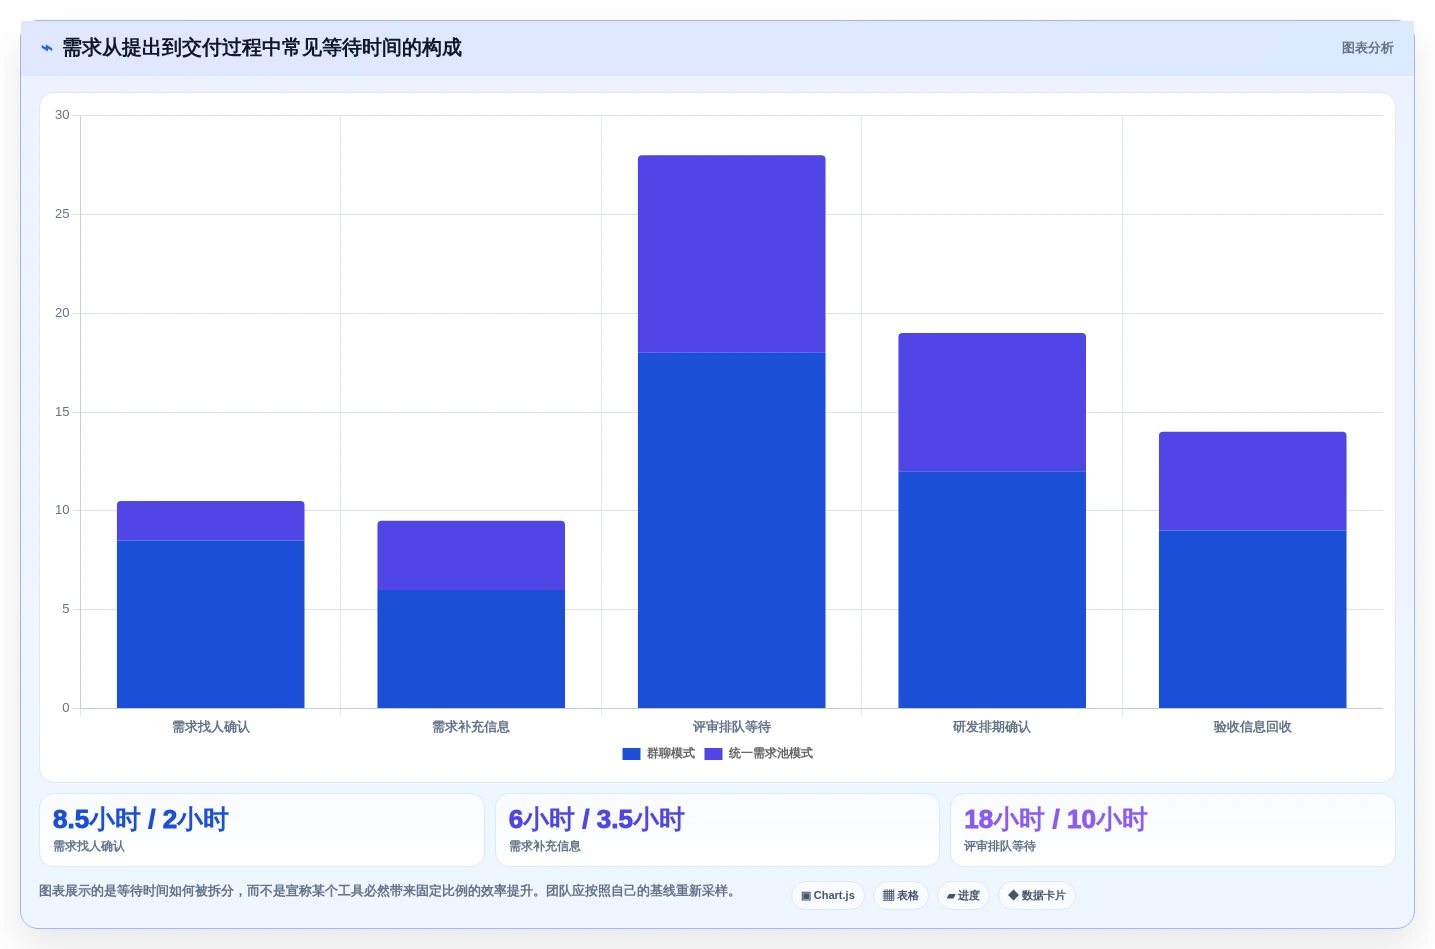The image size is (1435, 949).
Task: Click the 评审排队等待 caption in third card
Action: click(1000, 846)
